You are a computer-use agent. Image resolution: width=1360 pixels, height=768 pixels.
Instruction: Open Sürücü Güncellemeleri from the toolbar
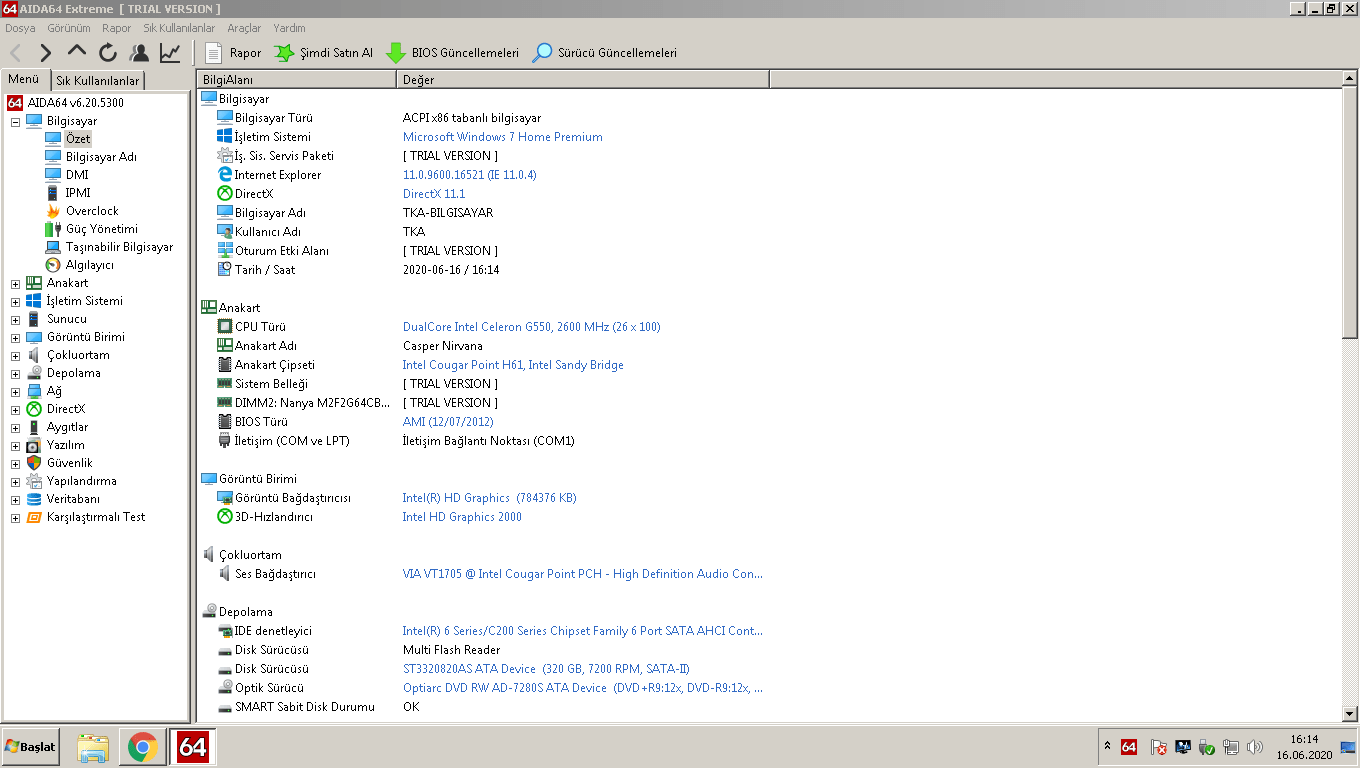point(605,53)
